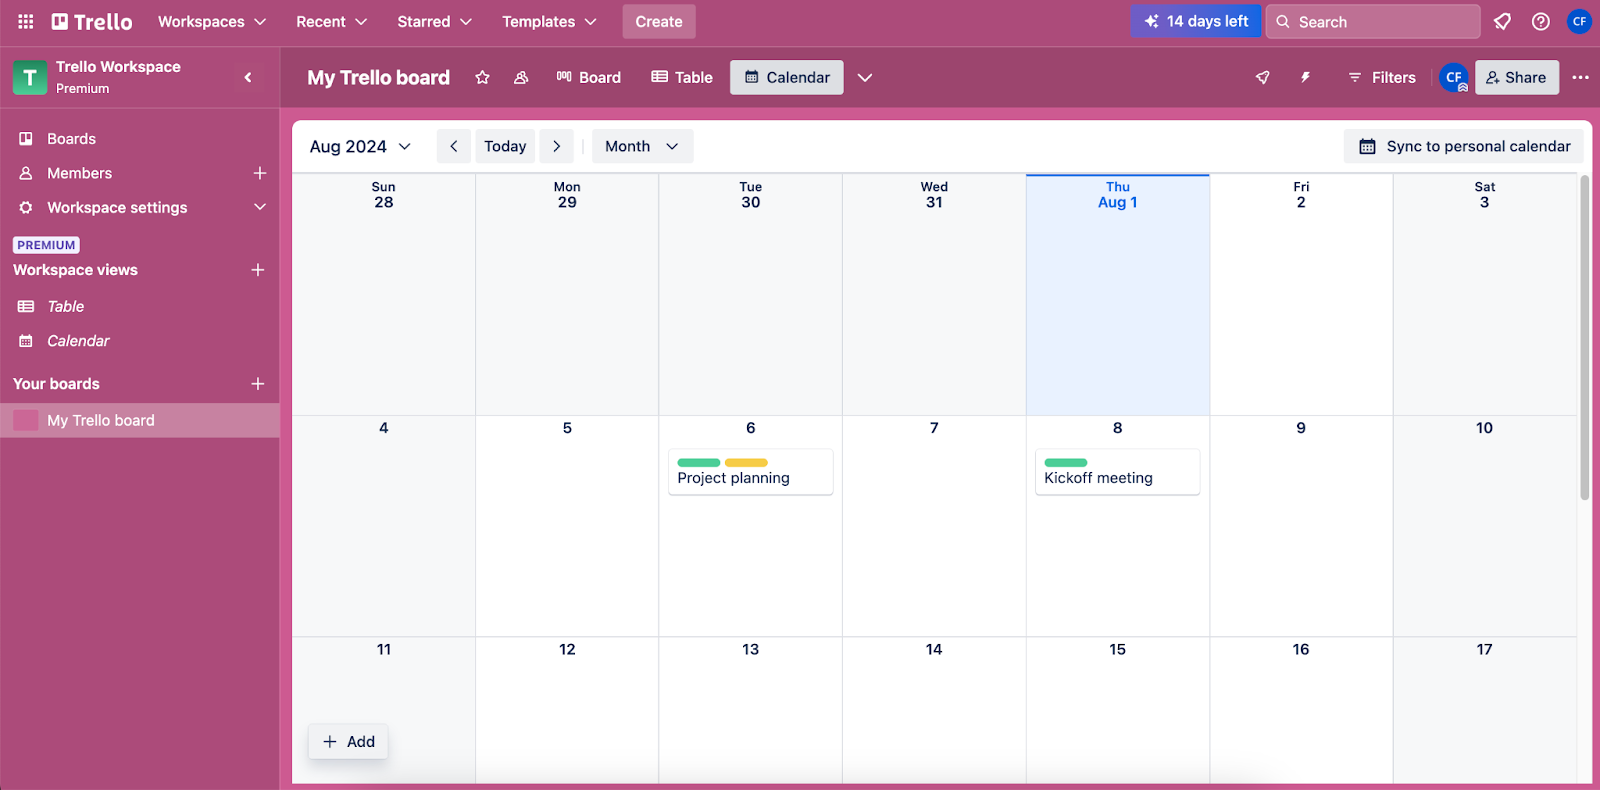Create a new board with plus icon
This screenshot has height=790, width=1600.
[258, 384]
